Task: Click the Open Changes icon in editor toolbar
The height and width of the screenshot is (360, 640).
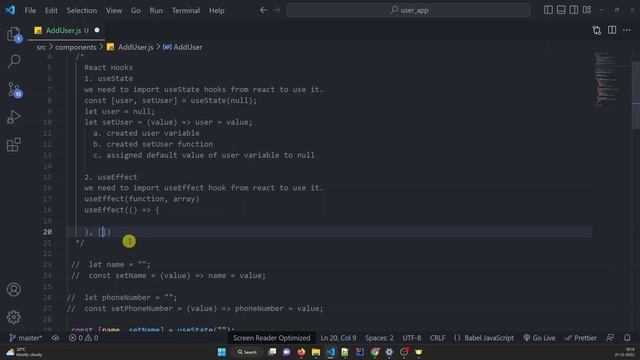Action: [x=597, y=30]
